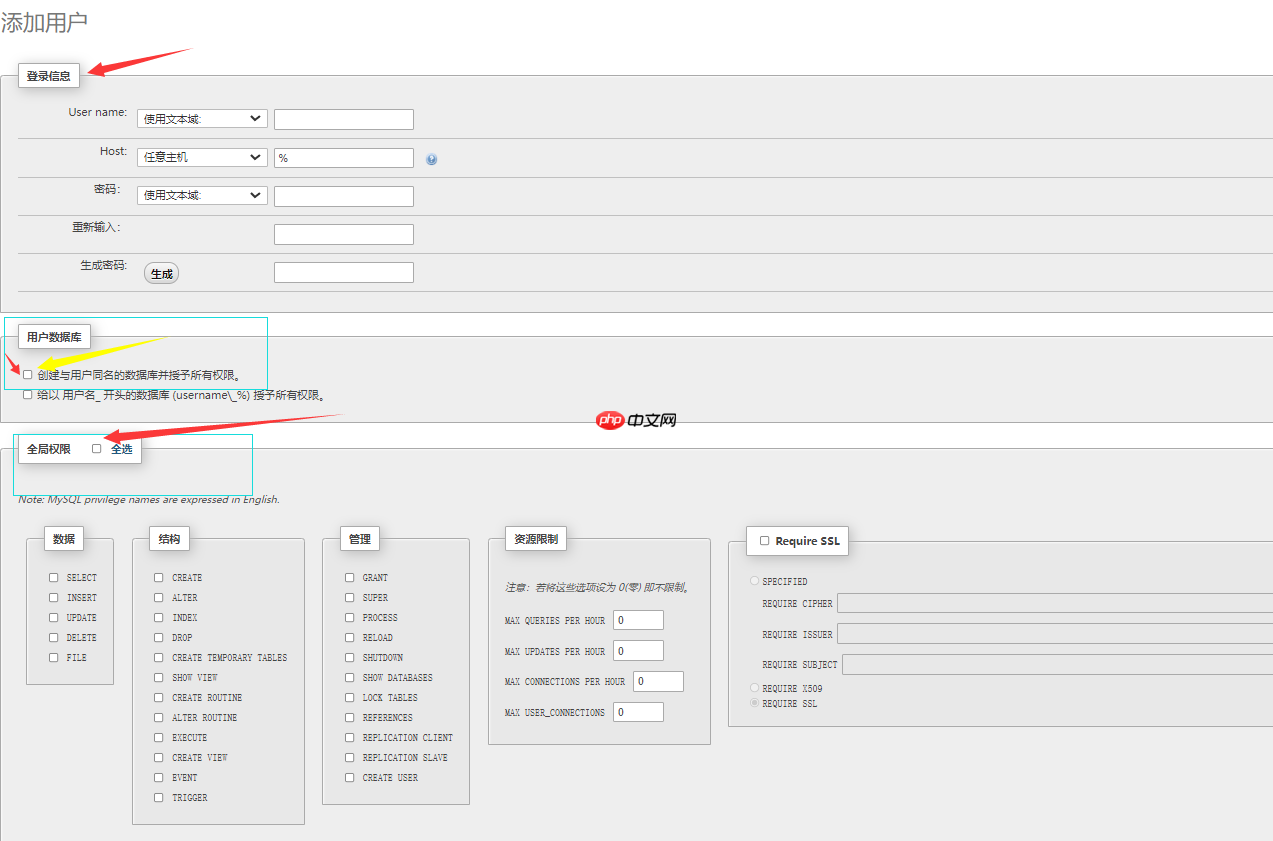
Task: Check the 全选 global privileges checkbox
Action: tap(97, 449)
